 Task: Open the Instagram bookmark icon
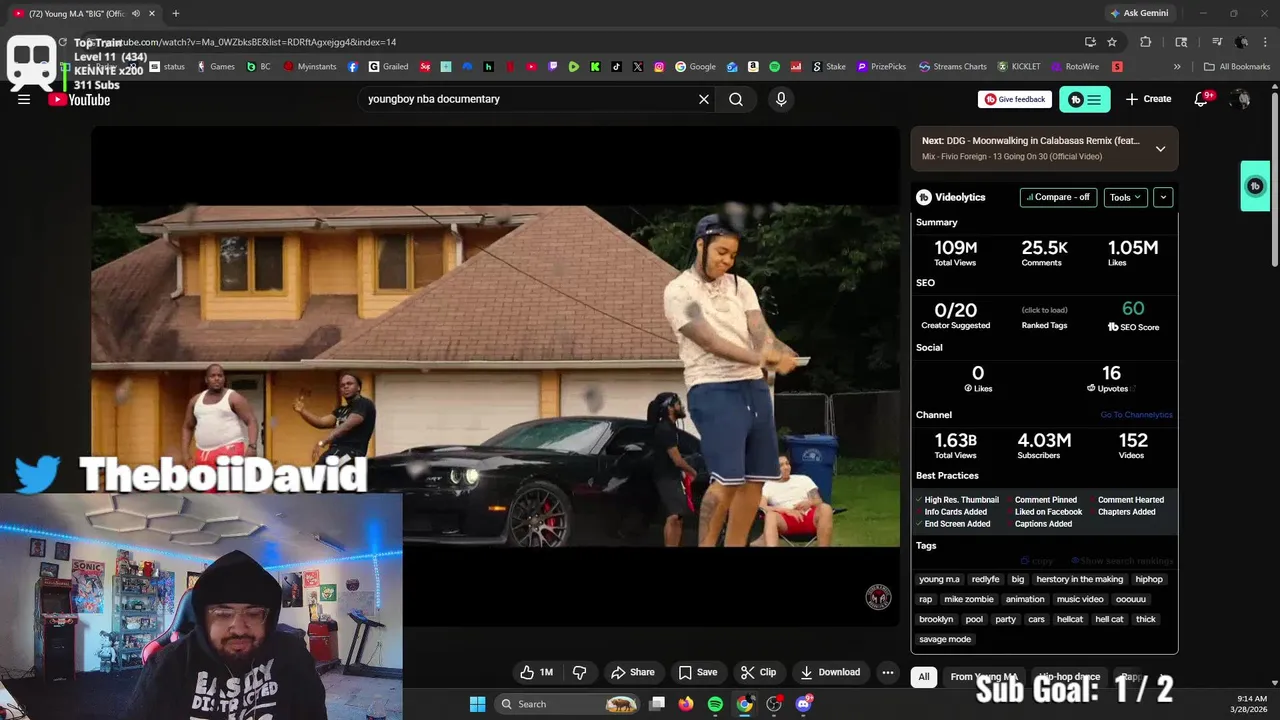click(x=659, y=67)
